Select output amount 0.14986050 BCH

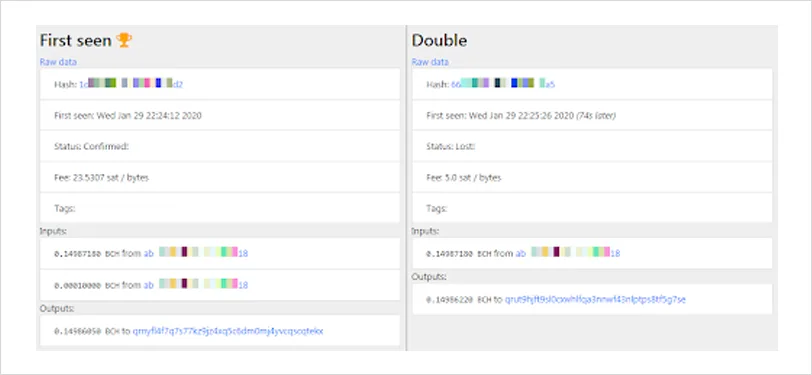click(x=86, y=331)
